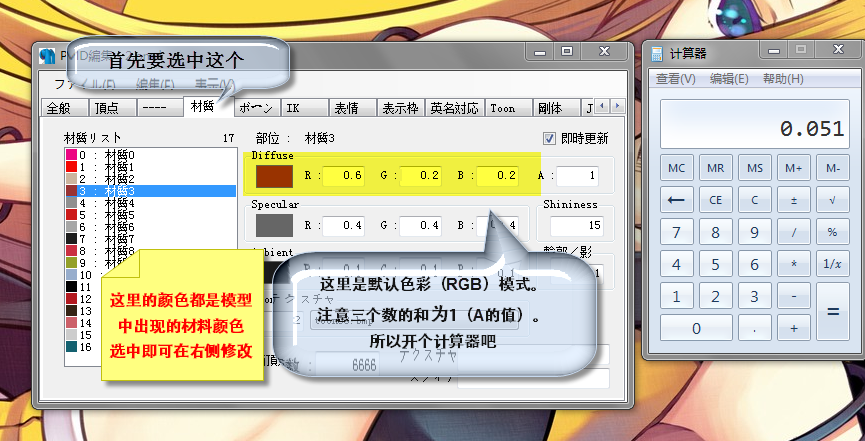Open the 表情 tab
Viewport: 865px width, 441px height.
click(353, 108)
